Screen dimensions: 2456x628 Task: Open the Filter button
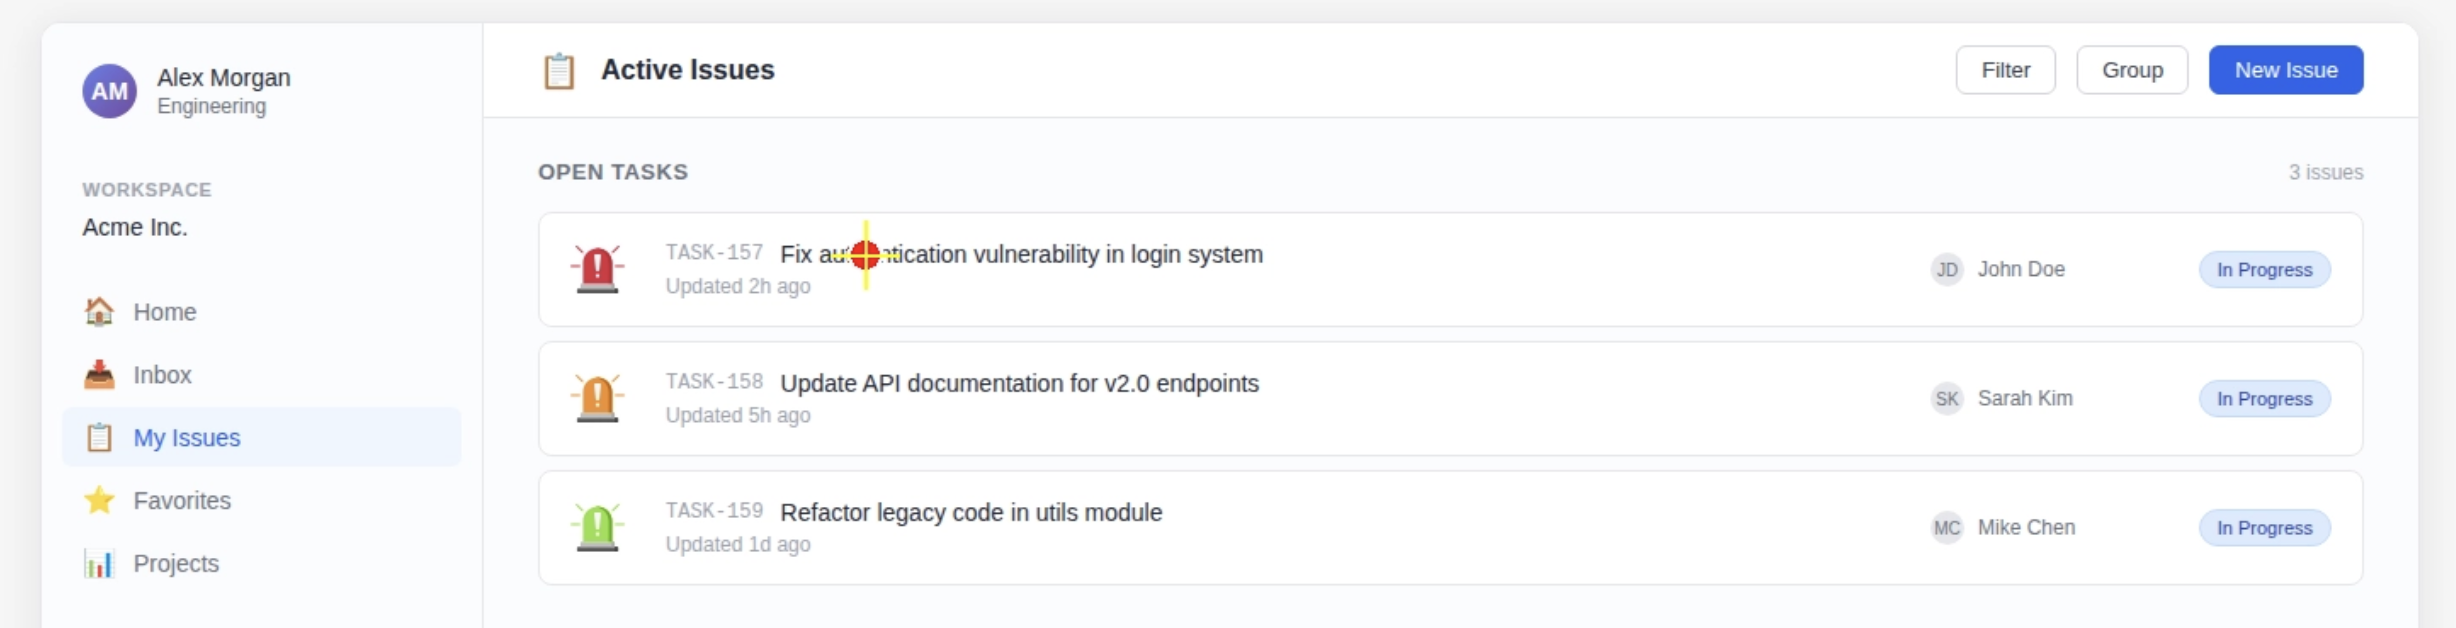[2005, 70]
